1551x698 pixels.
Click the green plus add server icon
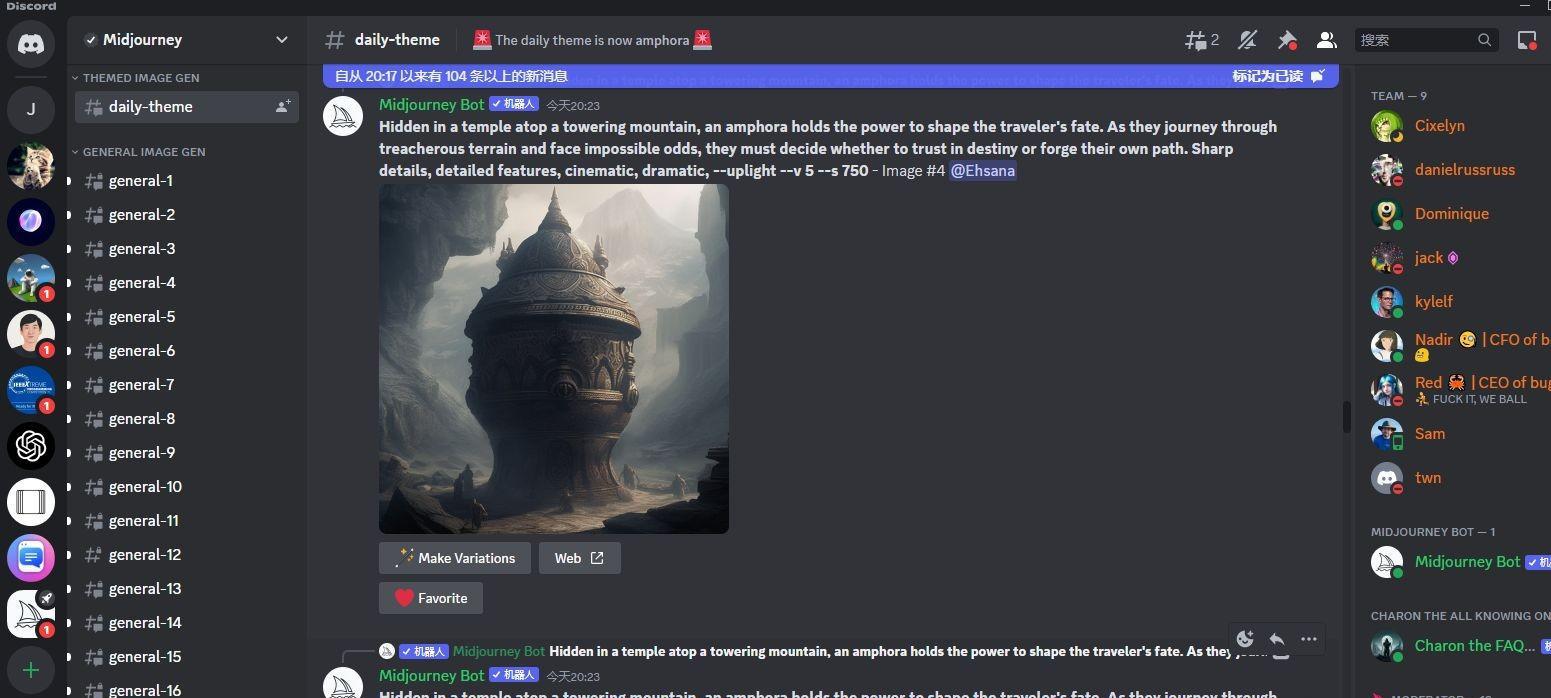click(x=31, y=670)
